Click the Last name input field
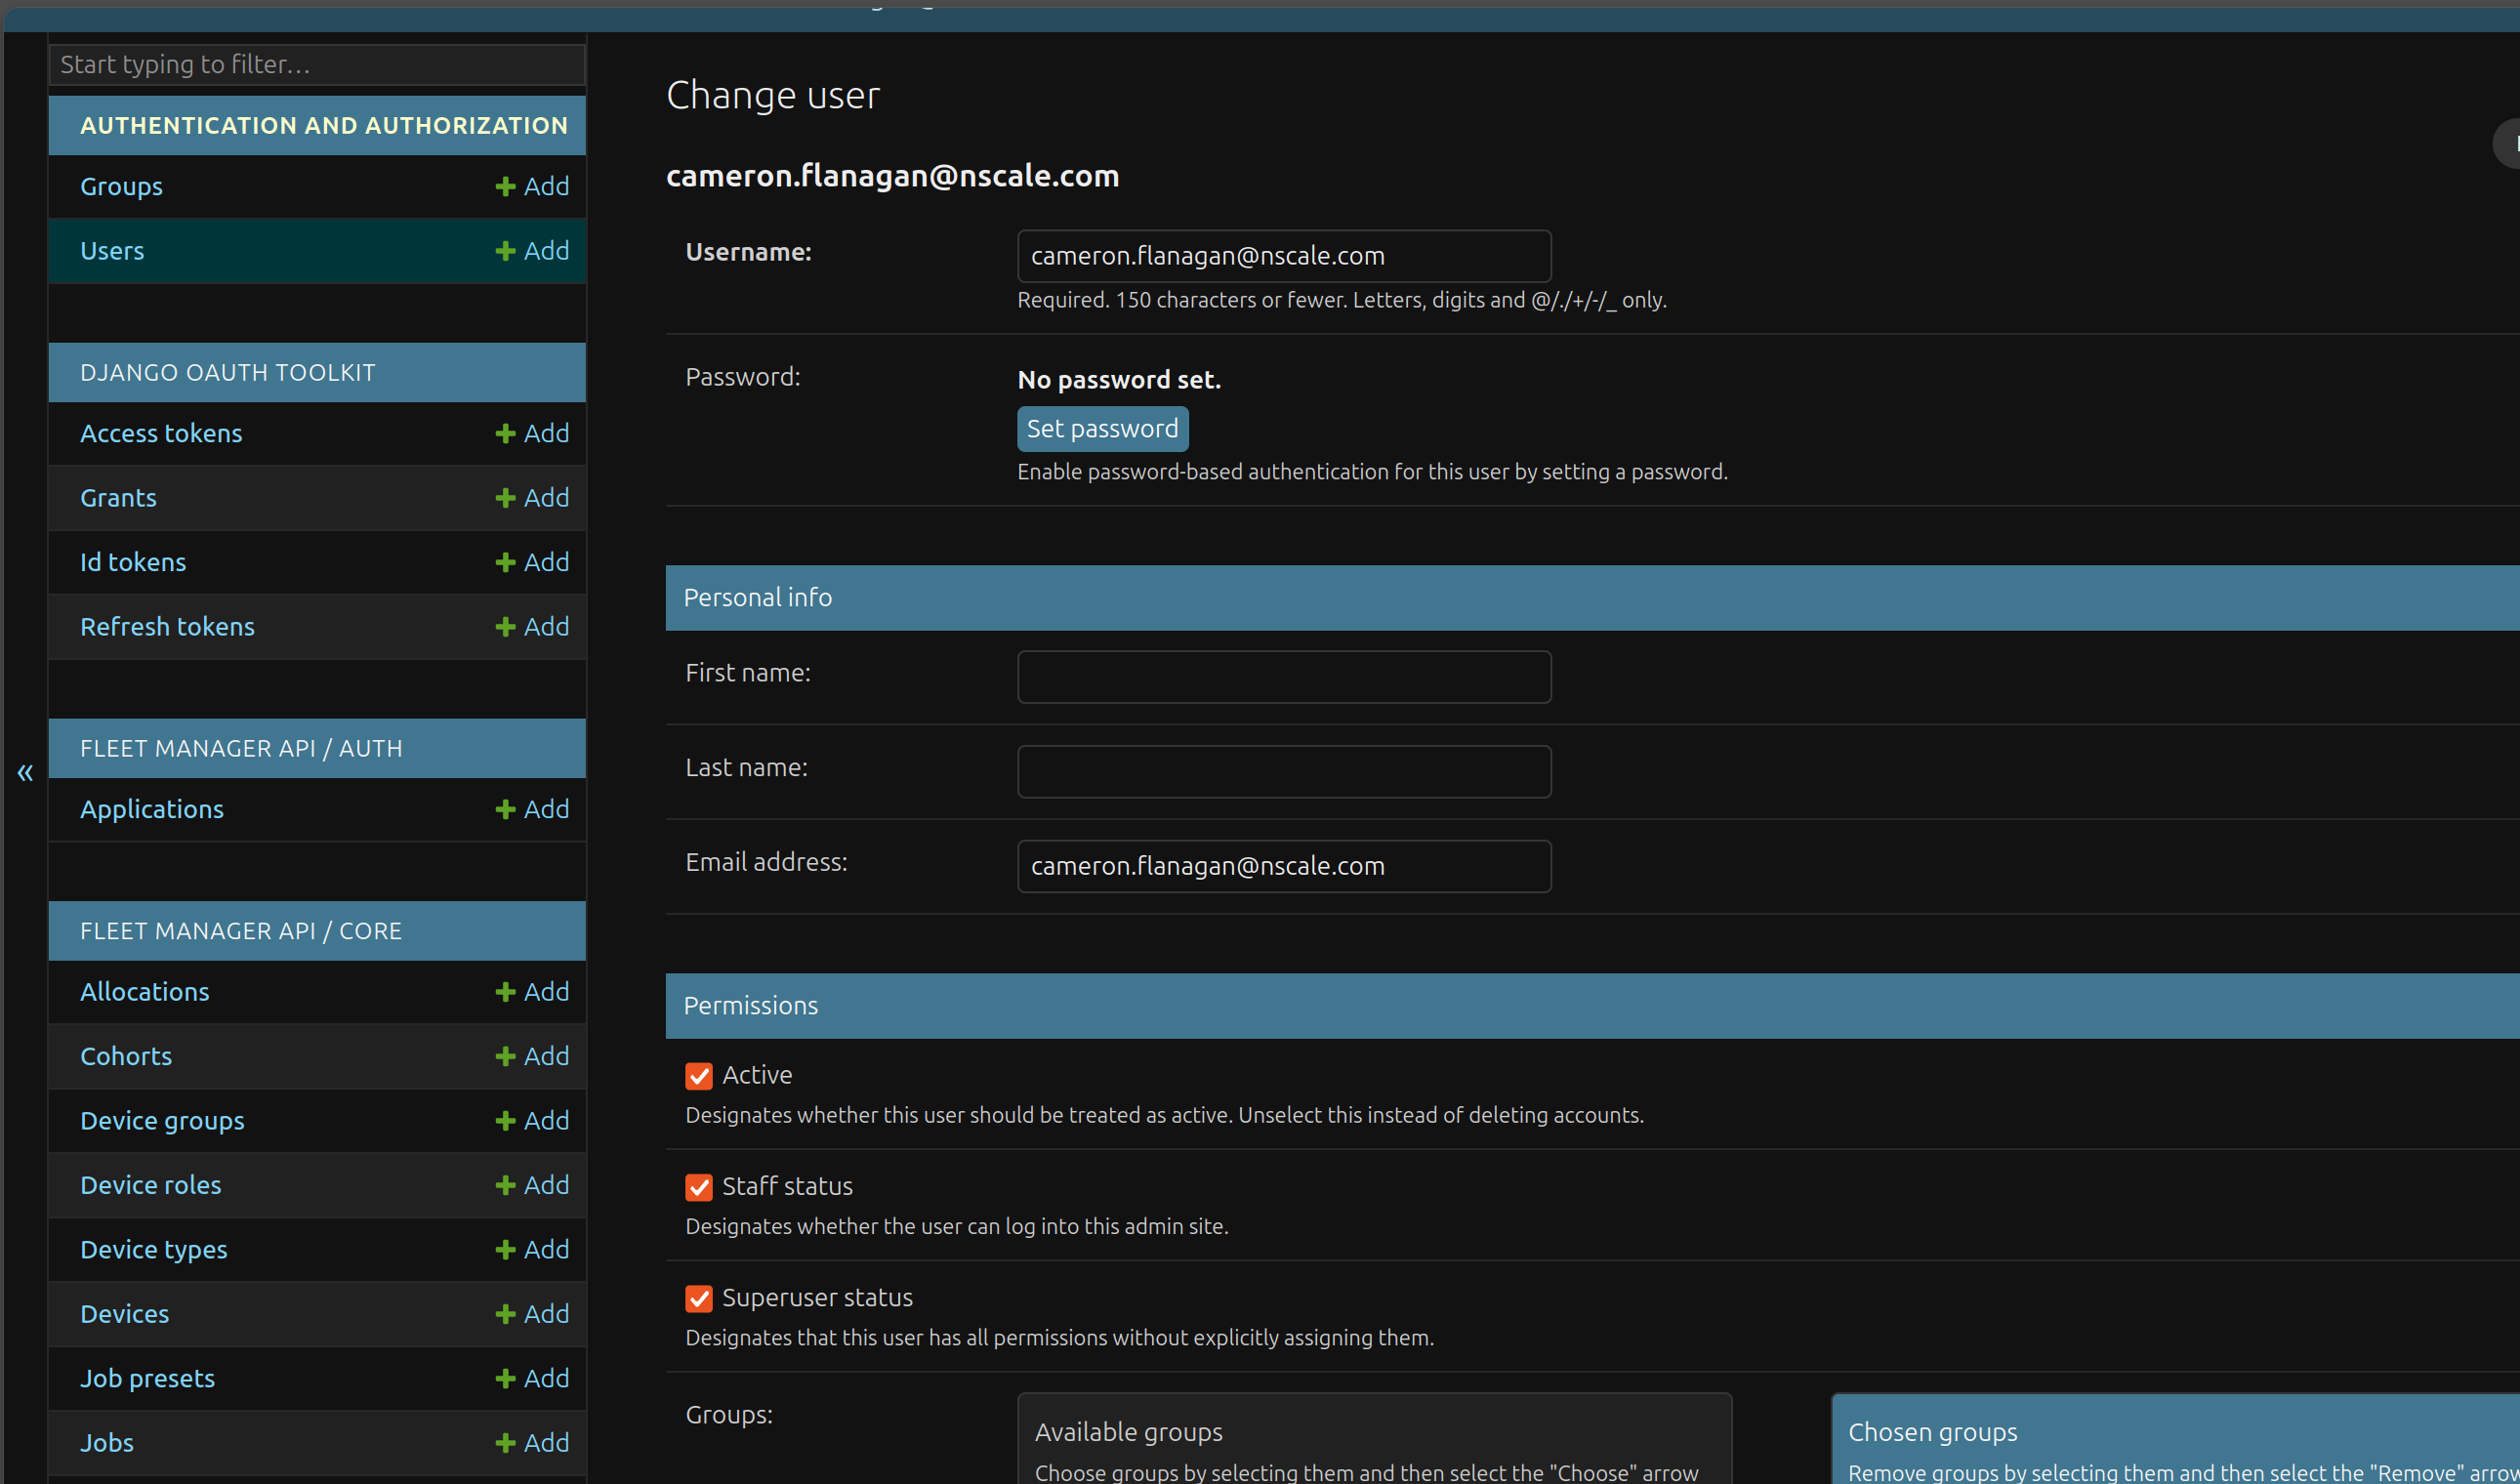The height and width of the screenshot is (1484, 2520). point(1284,771)
